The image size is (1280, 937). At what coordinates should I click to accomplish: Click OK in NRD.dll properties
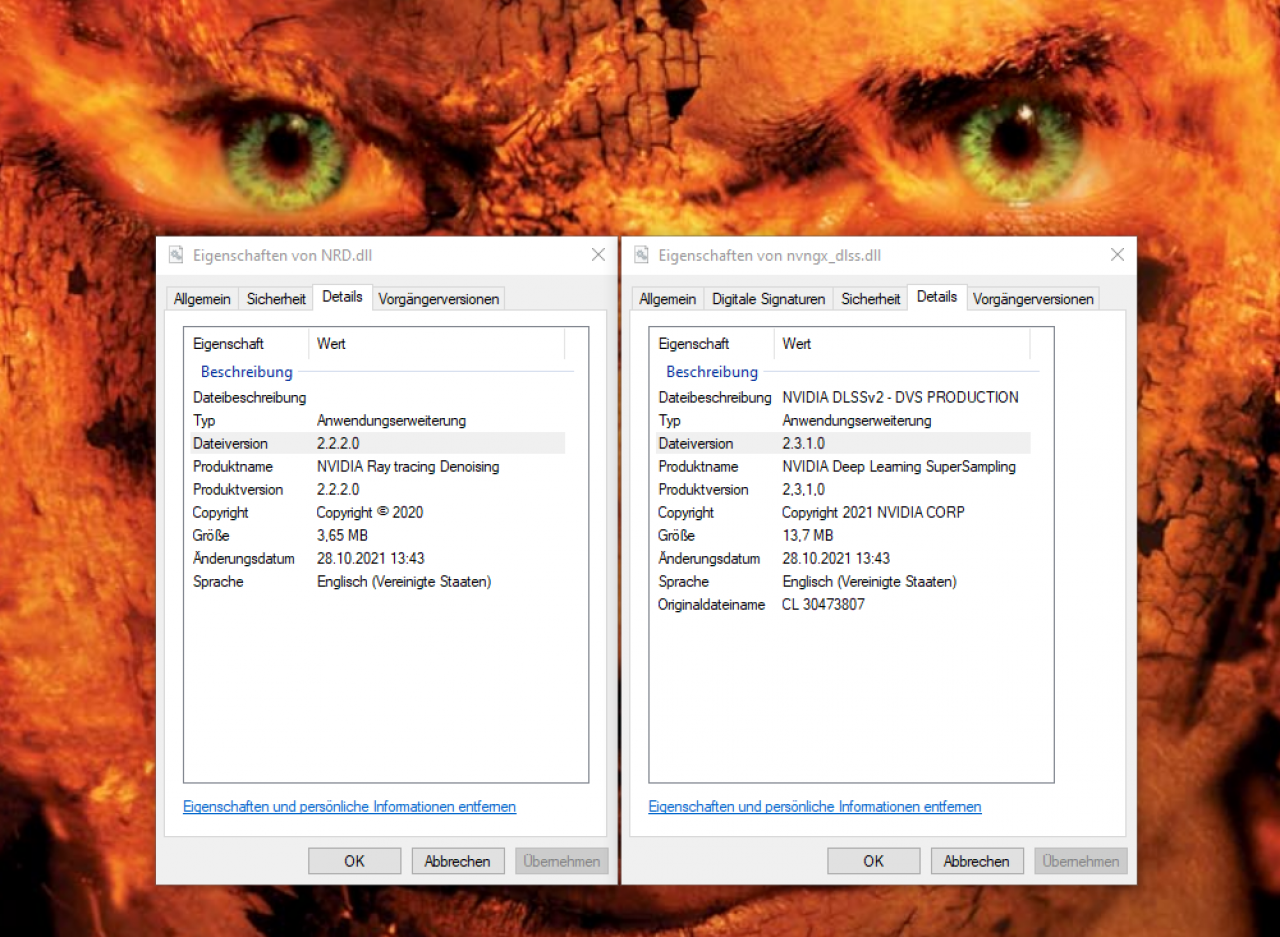click(355, 861)
